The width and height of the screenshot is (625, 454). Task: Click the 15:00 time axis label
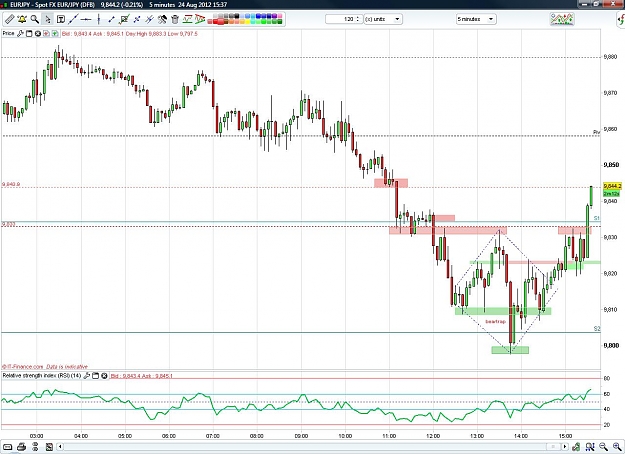[x=565, y=436]
